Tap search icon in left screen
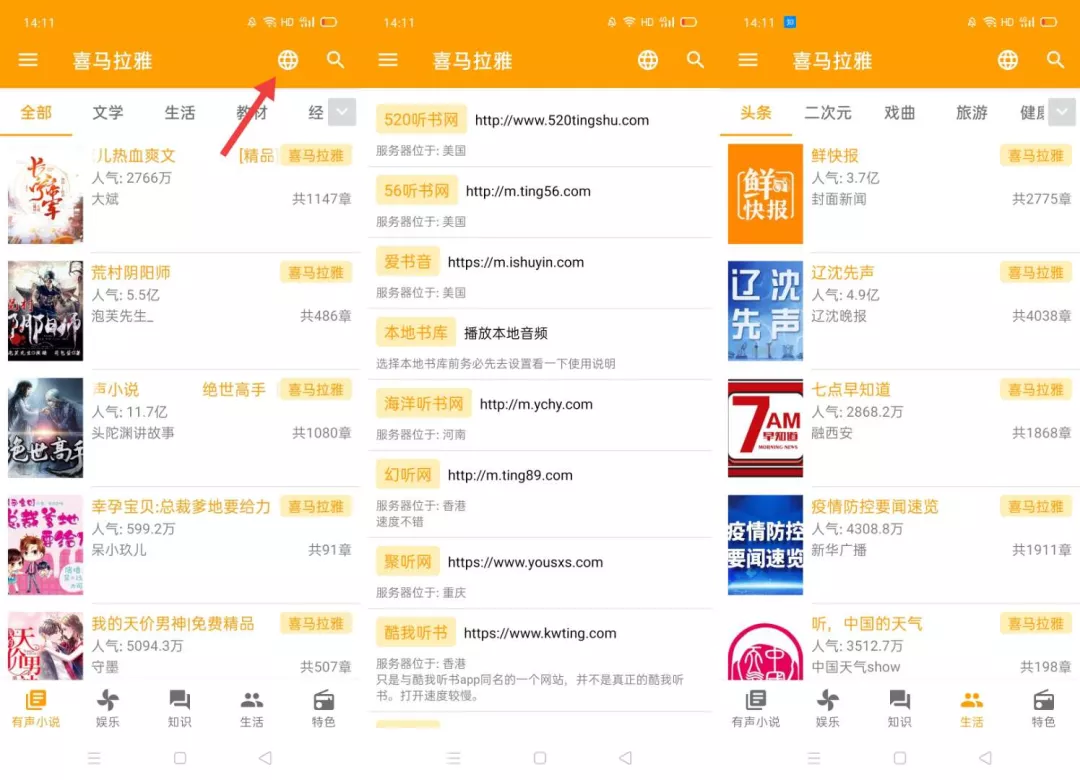Screen dimensions: 1080x780 coord(335,60)
